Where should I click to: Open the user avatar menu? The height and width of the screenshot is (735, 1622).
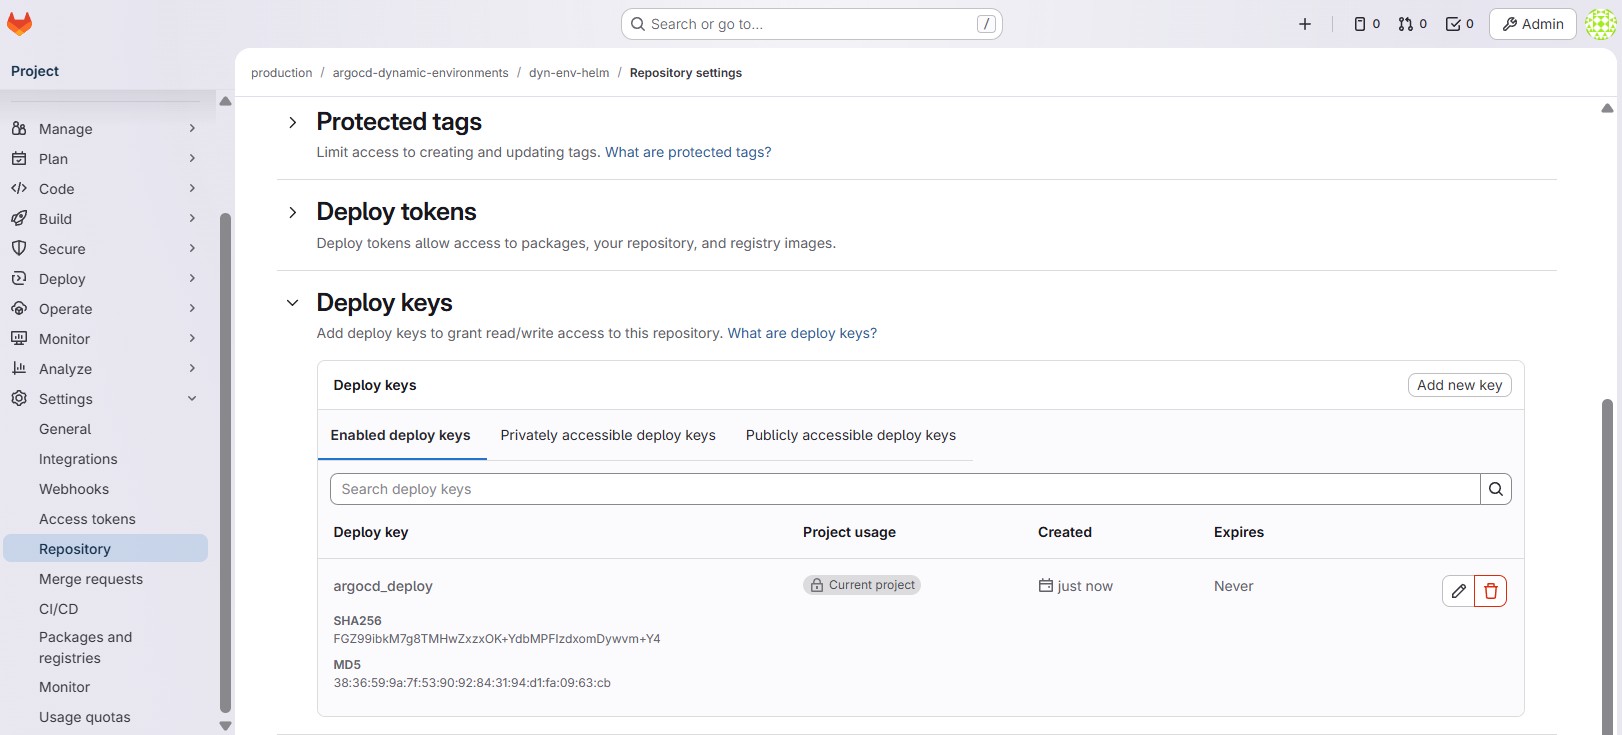tap(1600, 24)
